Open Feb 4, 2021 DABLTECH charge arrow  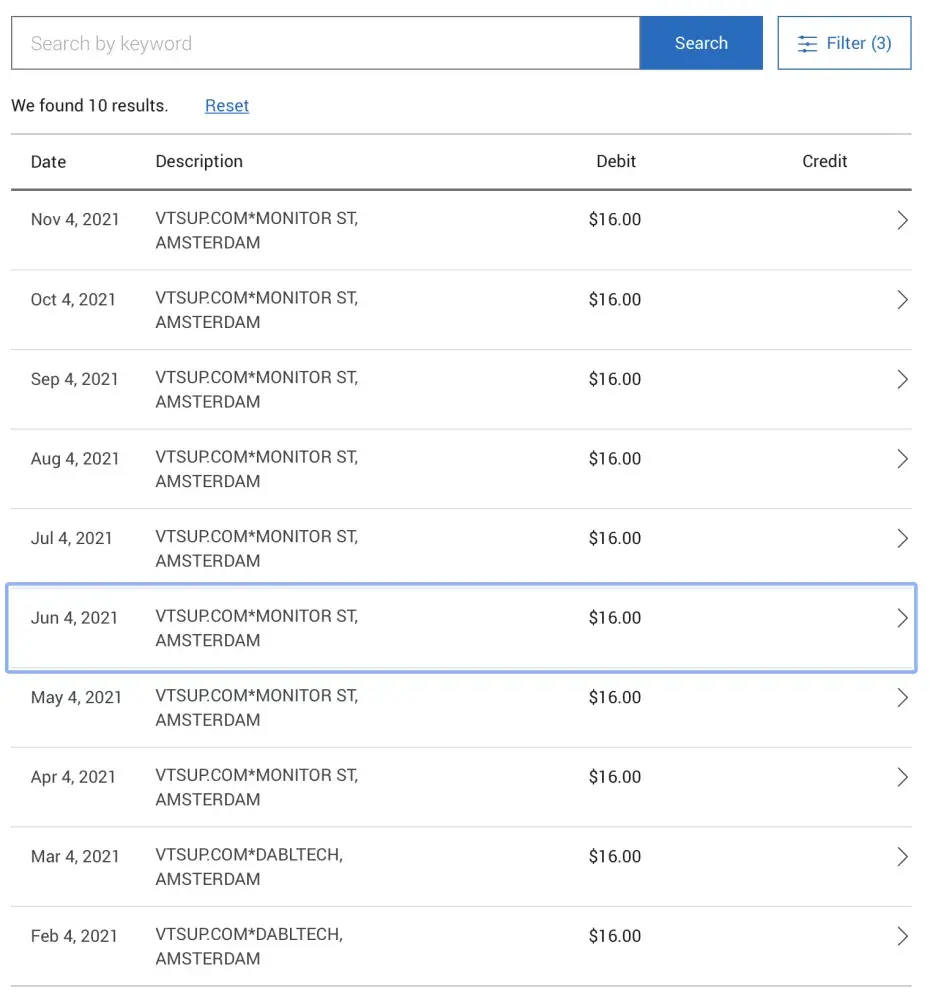tap(902, 937)
